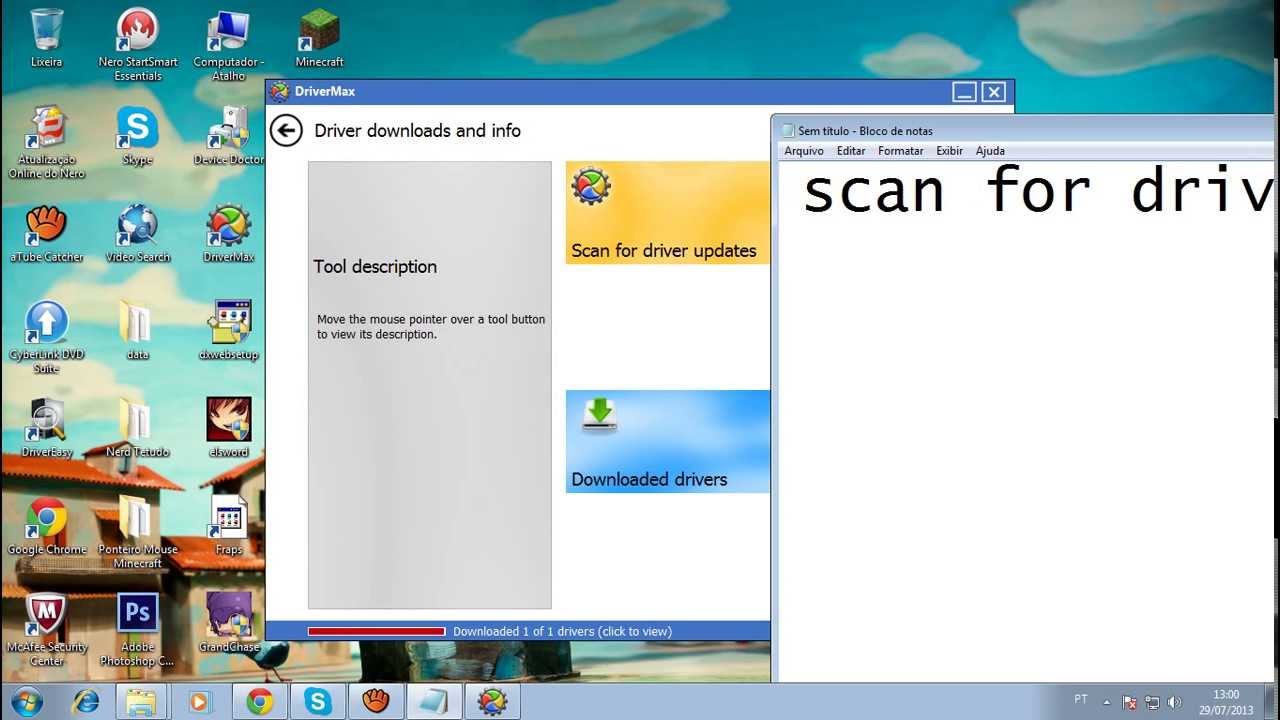The width and height of the screenshot is (1280, 720).
Task: Click Downloaded 1 of 1 drivers status
Action: click(x=562, y=631)
